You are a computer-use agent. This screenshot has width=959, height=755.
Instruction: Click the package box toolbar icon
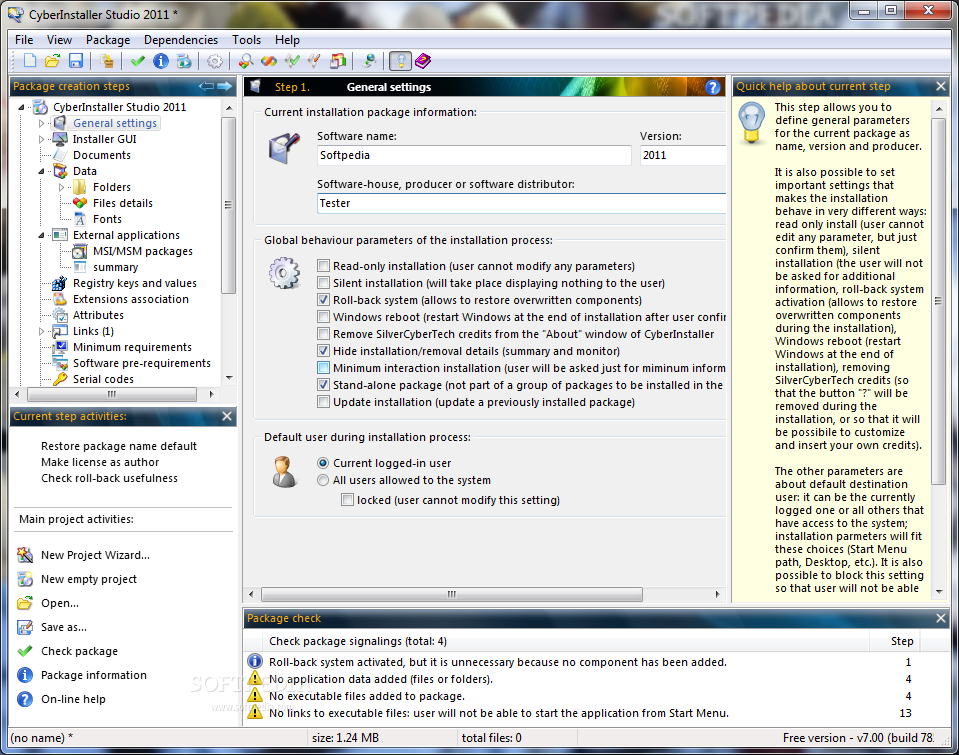click(107, 61)
